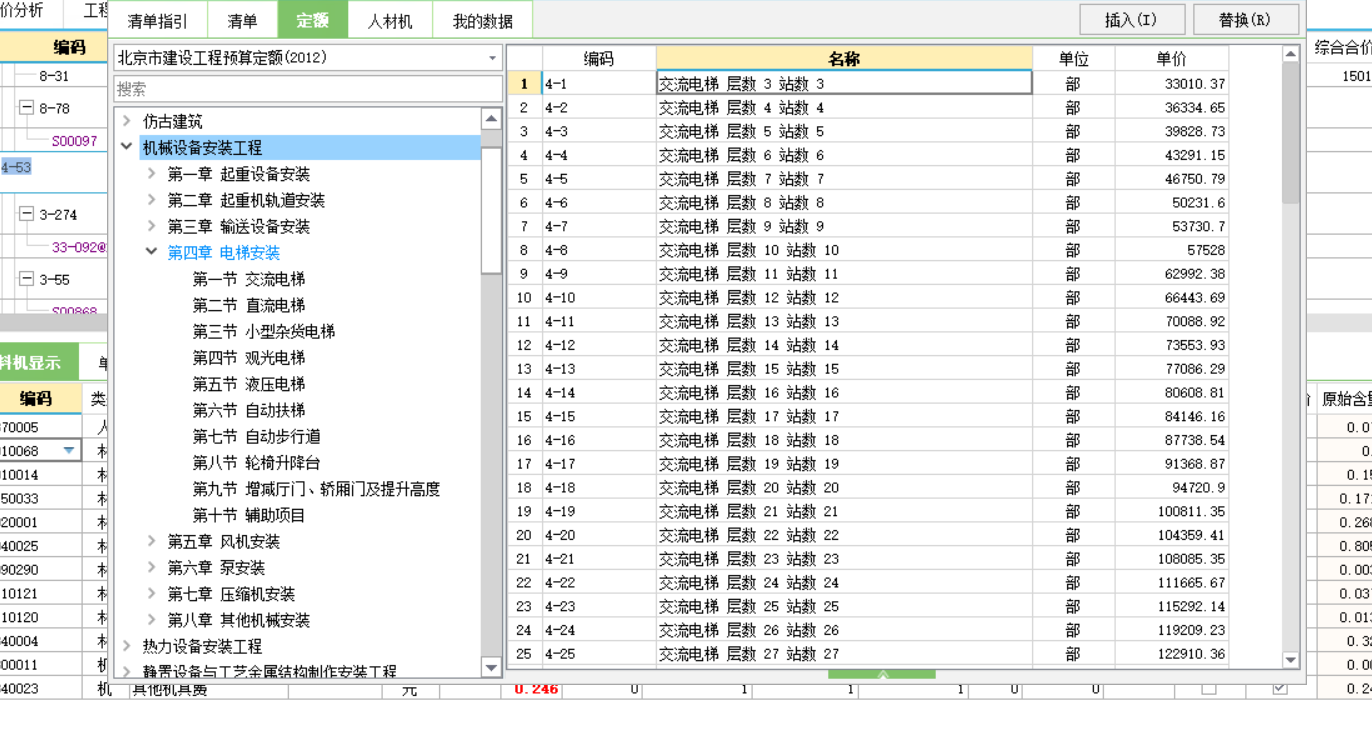The width and height of the screenshot is (1372, 748).
Task: Expand 第八章 其他机械安装 chapter
Action: pyautogui.click(x=151, y=620)
